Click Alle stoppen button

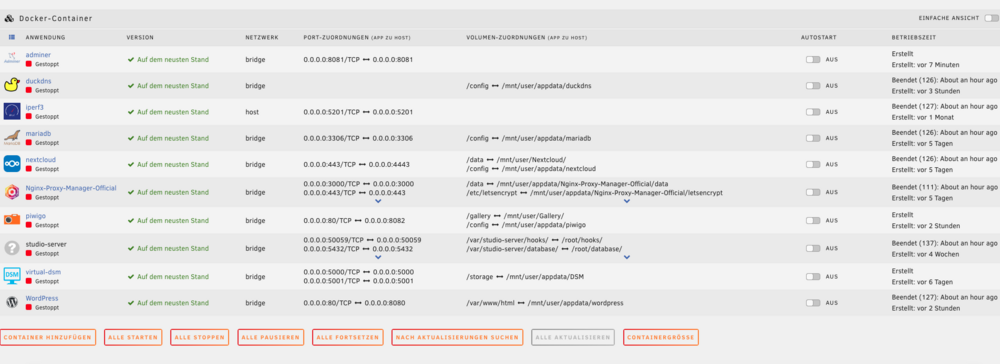coord(200,337)
